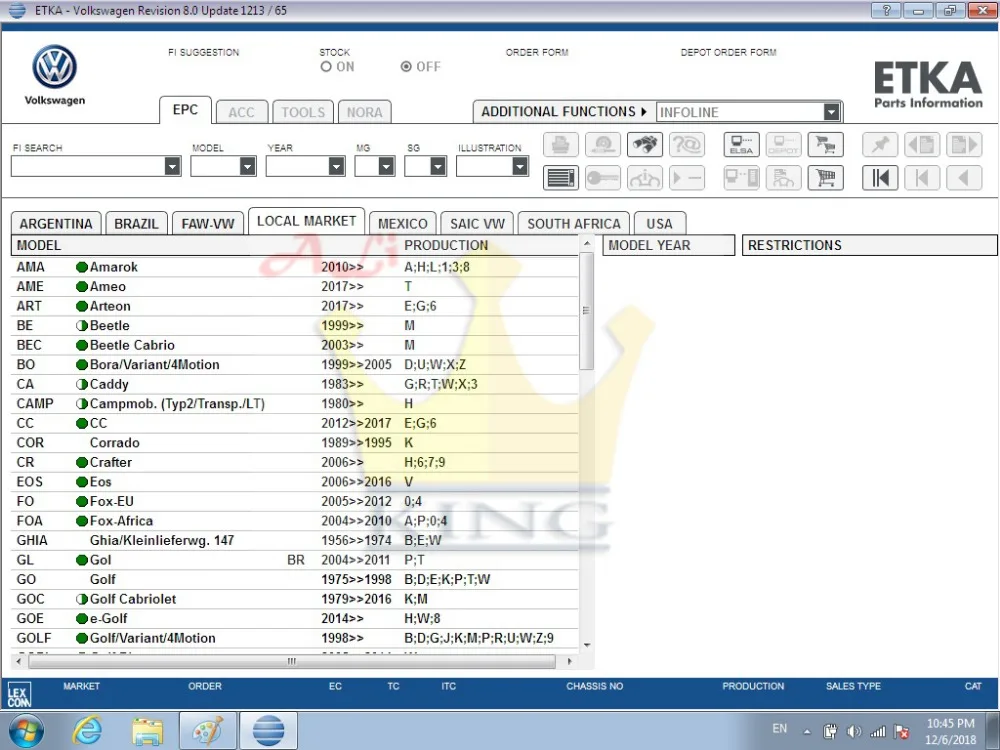Click the list view icon with horizontal lines
1000x750 pixels.
[x=561, y=178]
